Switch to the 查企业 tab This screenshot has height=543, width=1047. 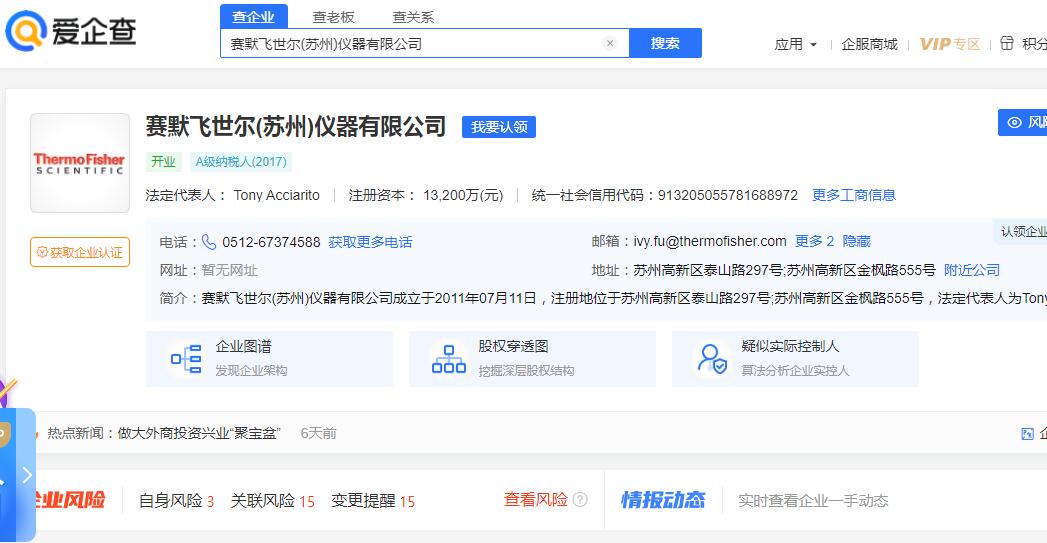254,17
